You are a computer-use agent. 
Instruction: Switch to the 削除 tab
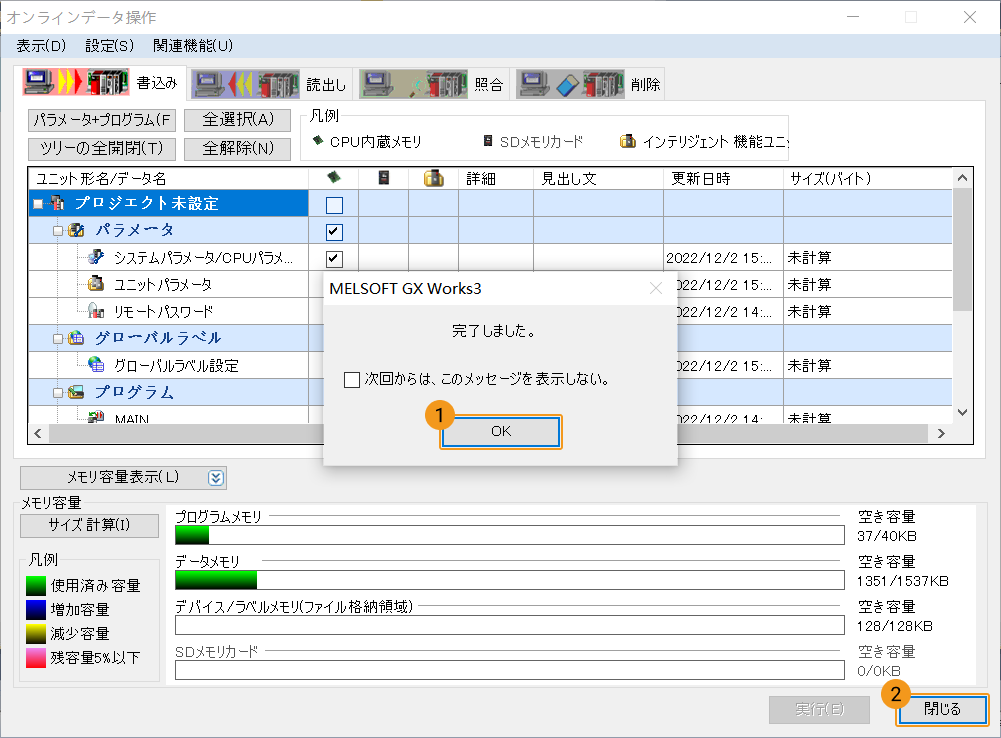click(589, 84)
